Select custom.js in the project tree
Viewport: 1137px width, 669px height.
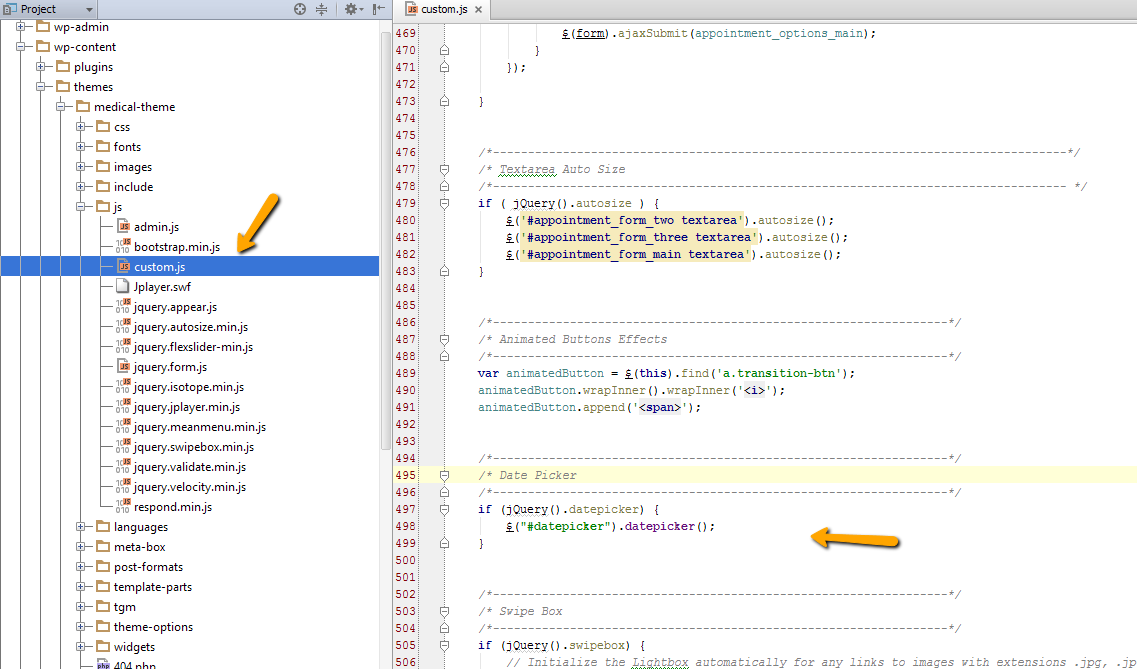click(x=160, y=267)
